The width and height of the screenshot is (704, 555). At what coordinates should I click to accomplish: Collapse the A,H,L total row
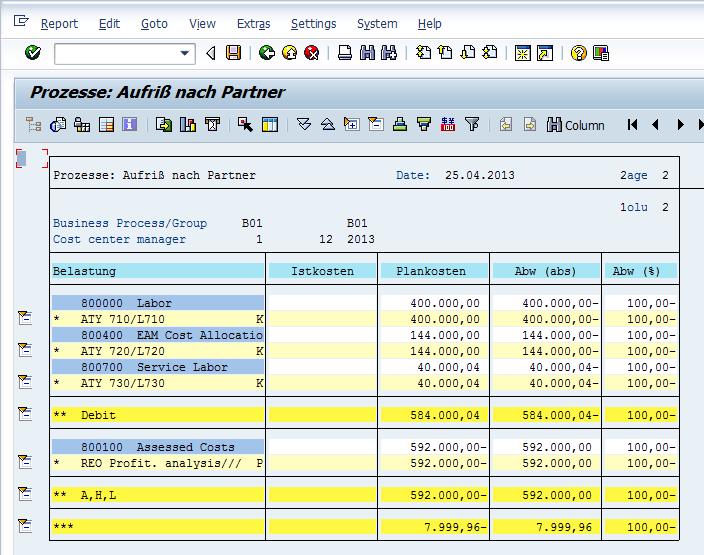(25, 493)
